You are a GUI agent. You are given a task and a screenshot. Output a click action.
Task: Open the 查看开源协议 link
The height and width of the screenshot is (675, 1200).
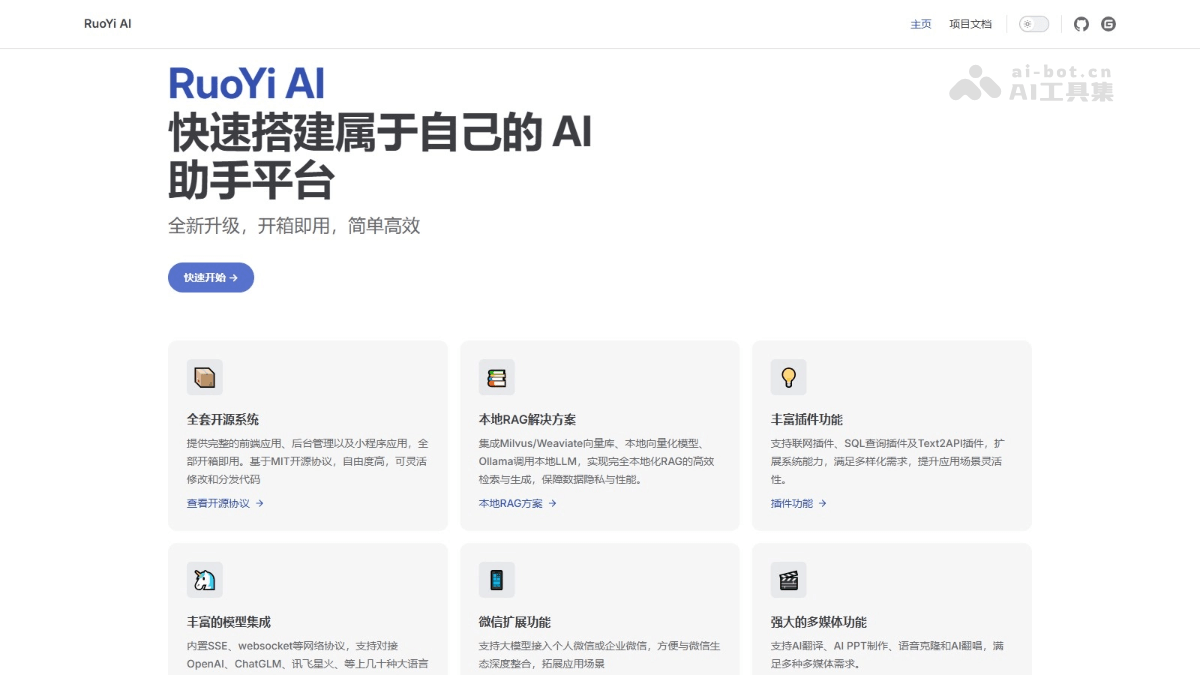pyautogui.click(x=216, y=503)
